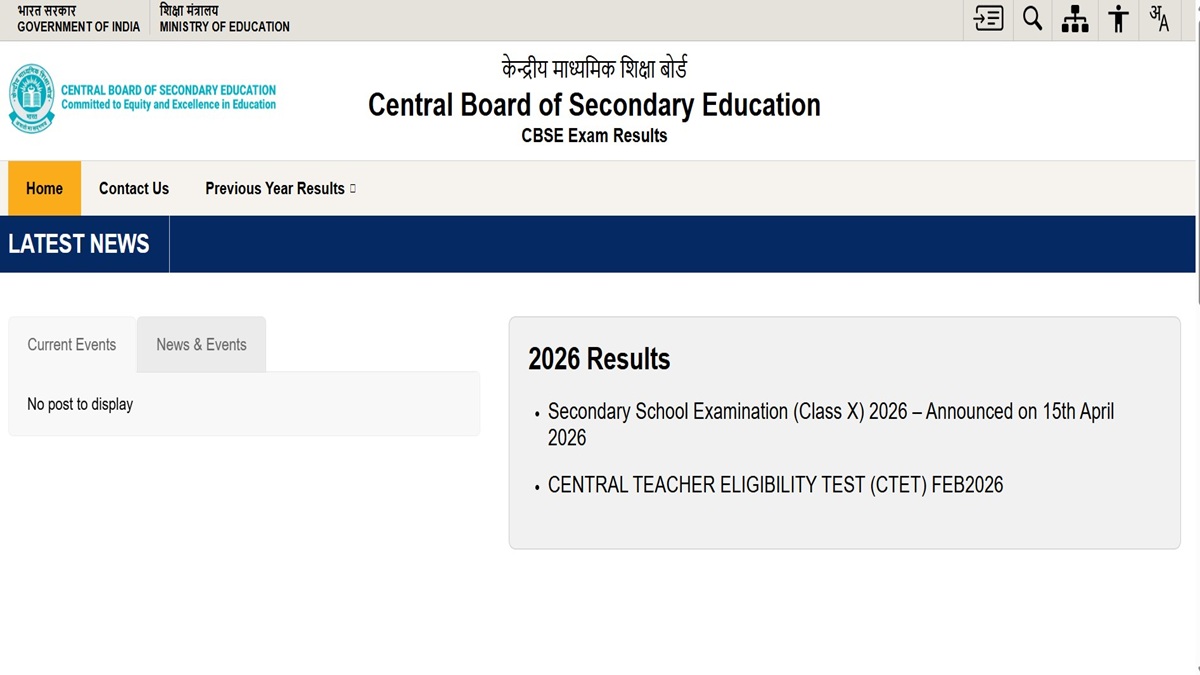This screenshot has height=675, width=1200.
Task: Click the CBSE emblem logo
Action: click(x=31, y=98)
